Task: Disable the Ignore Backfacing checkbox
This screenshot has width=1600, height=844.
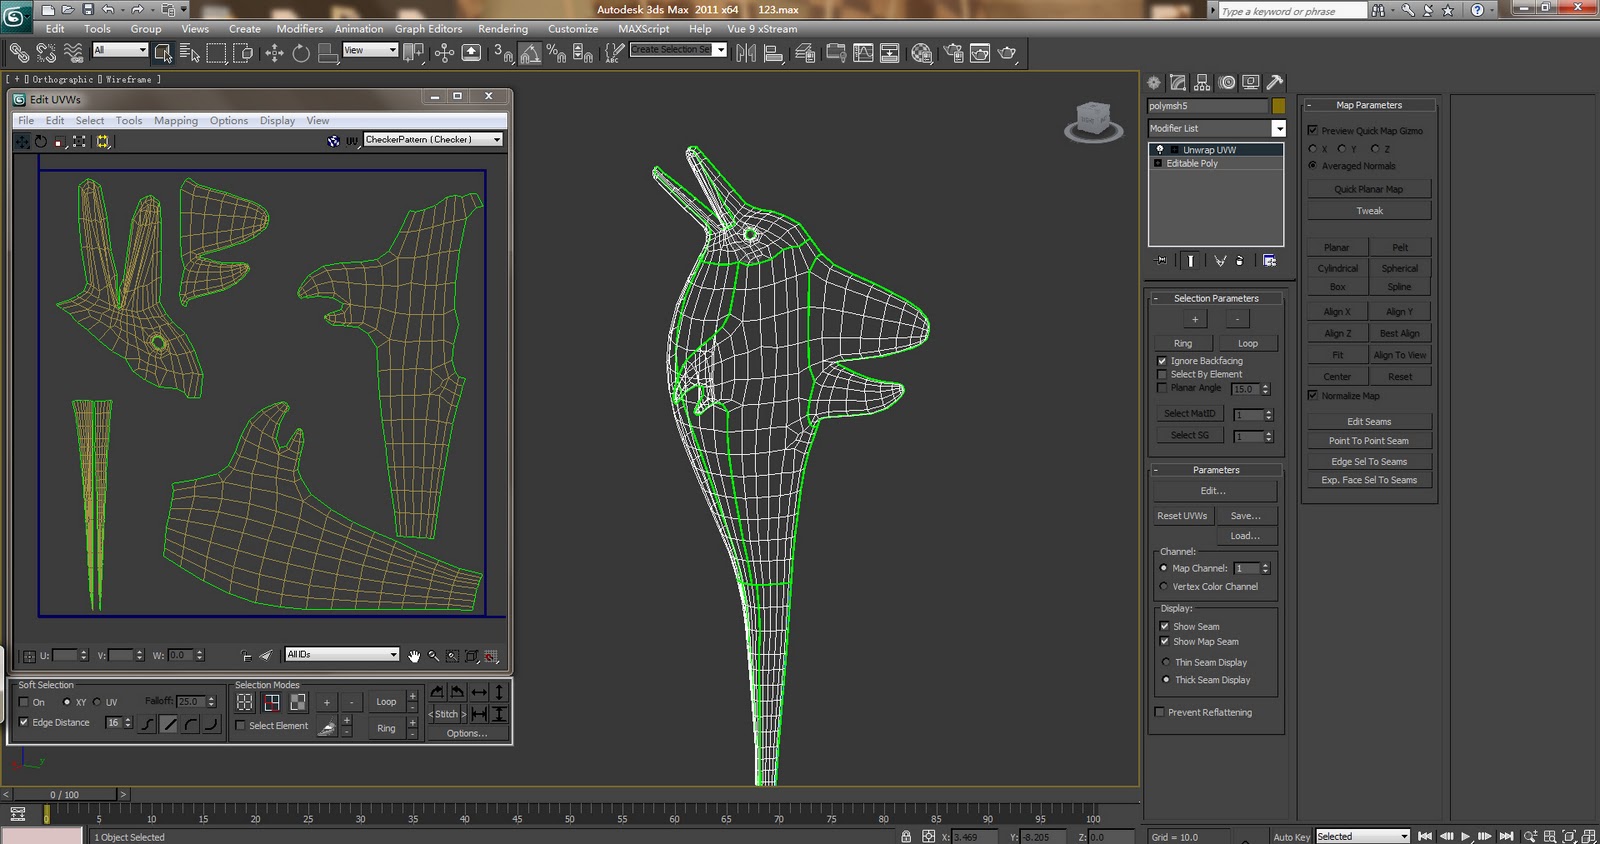Action: coord(1162,361)
